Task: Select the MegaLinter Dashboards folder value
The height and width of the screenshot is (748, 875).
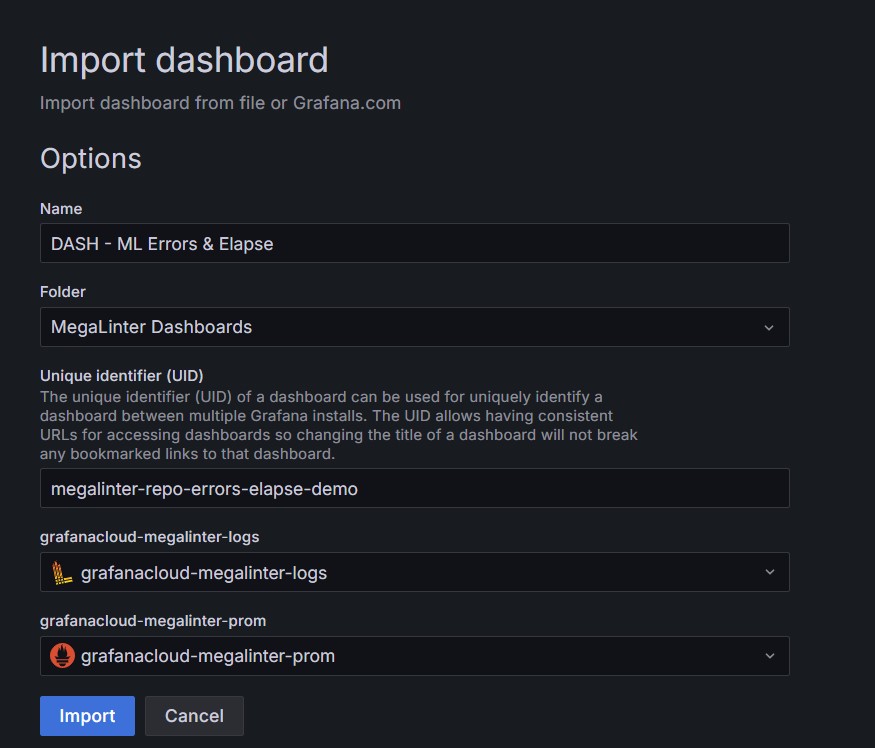Action: coord(152,327)
